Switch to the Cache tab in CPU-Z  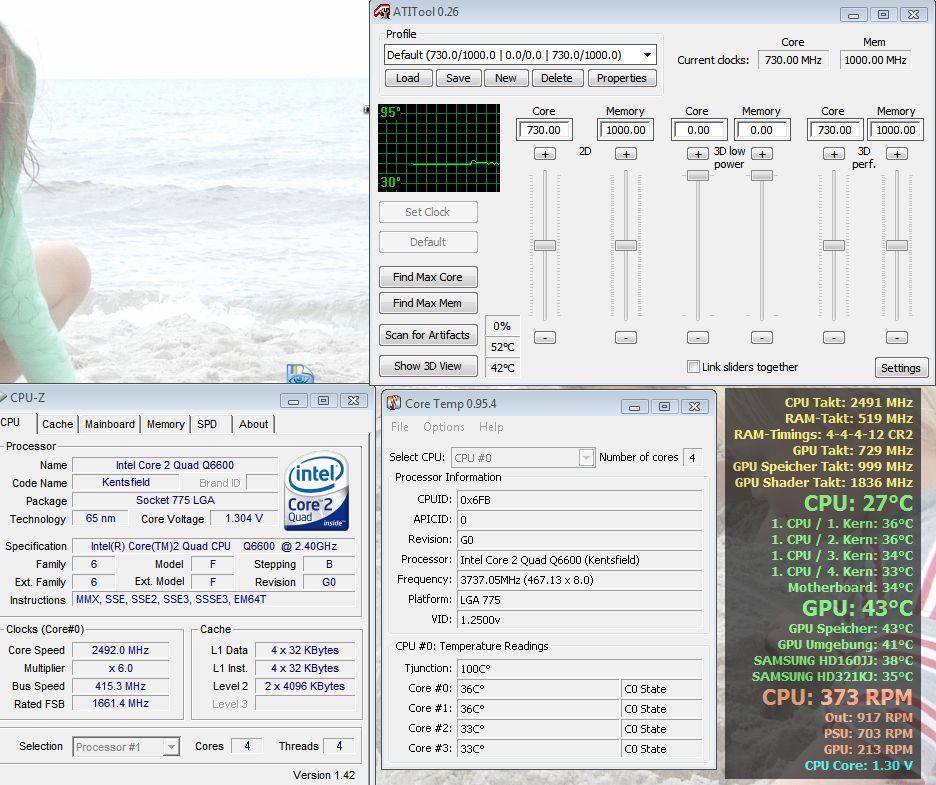point(57,424)
